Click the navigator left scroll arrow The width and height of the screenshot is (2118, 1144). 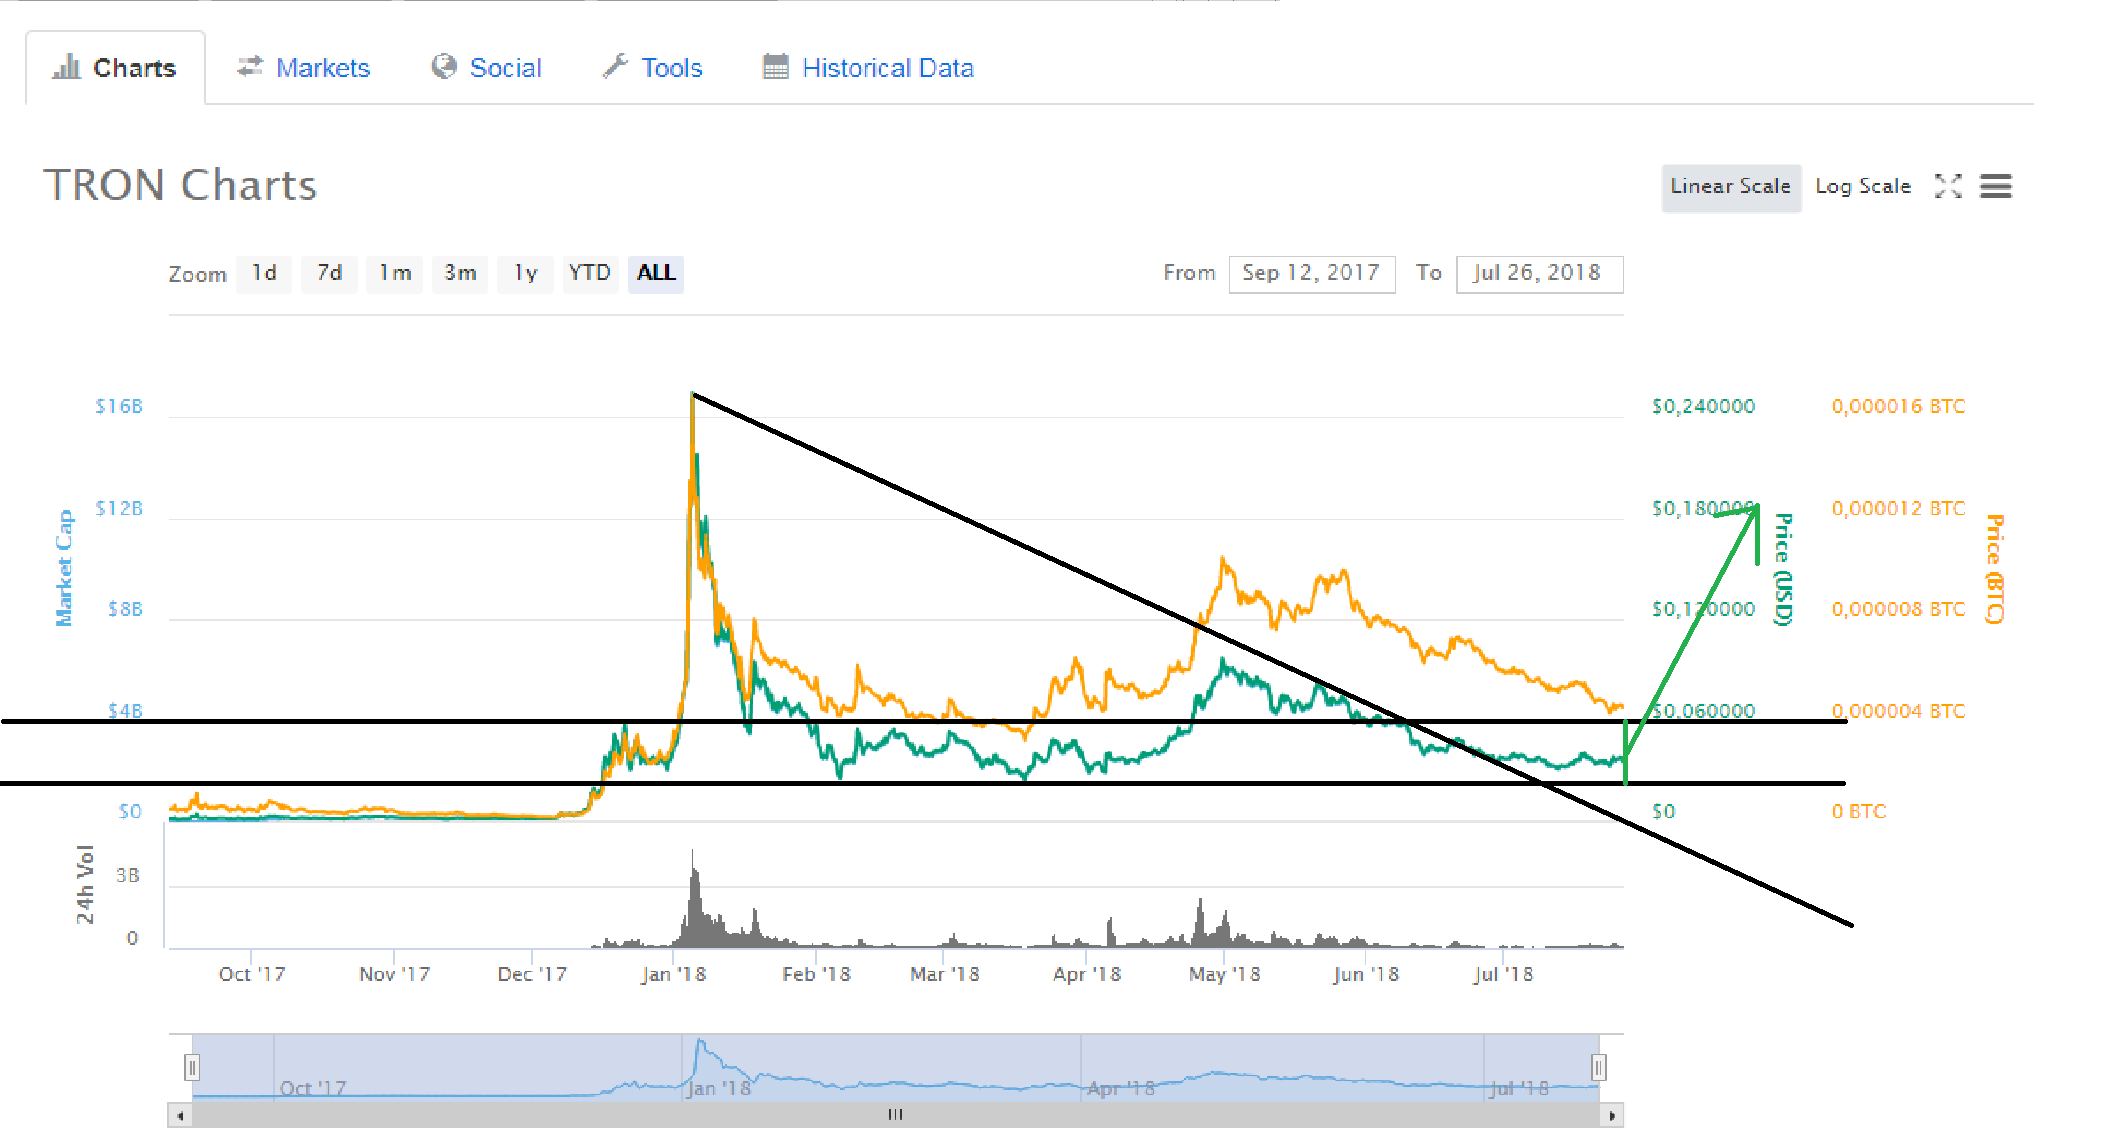(180, 1115)
